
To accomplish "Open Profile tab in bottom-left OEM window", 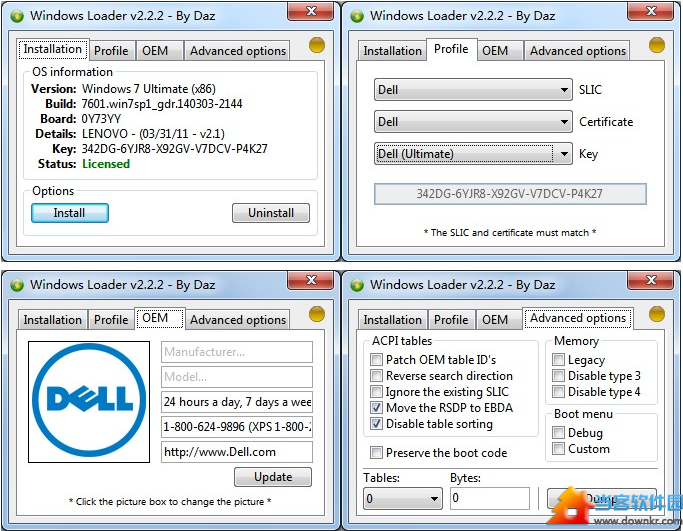I will coord(111,320).
